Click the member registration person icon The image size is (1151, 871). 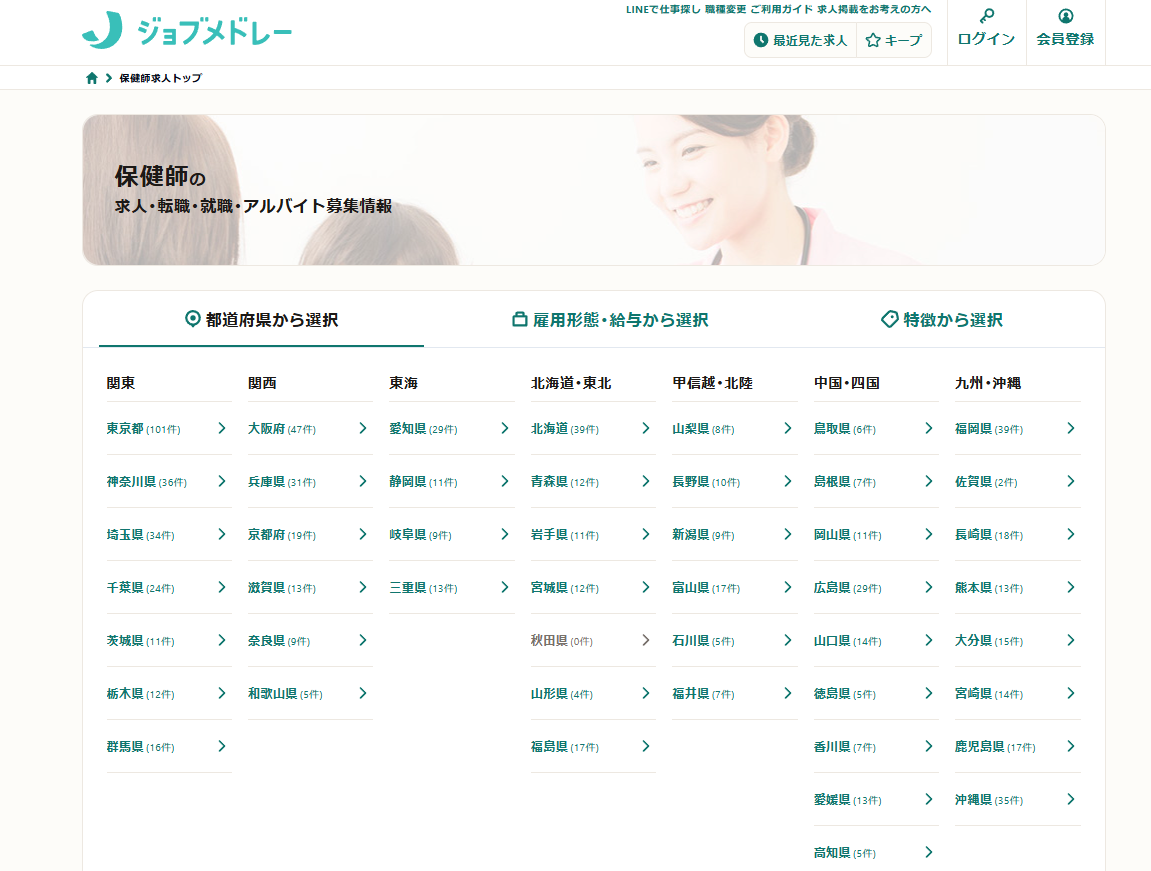click(1065, 16)
